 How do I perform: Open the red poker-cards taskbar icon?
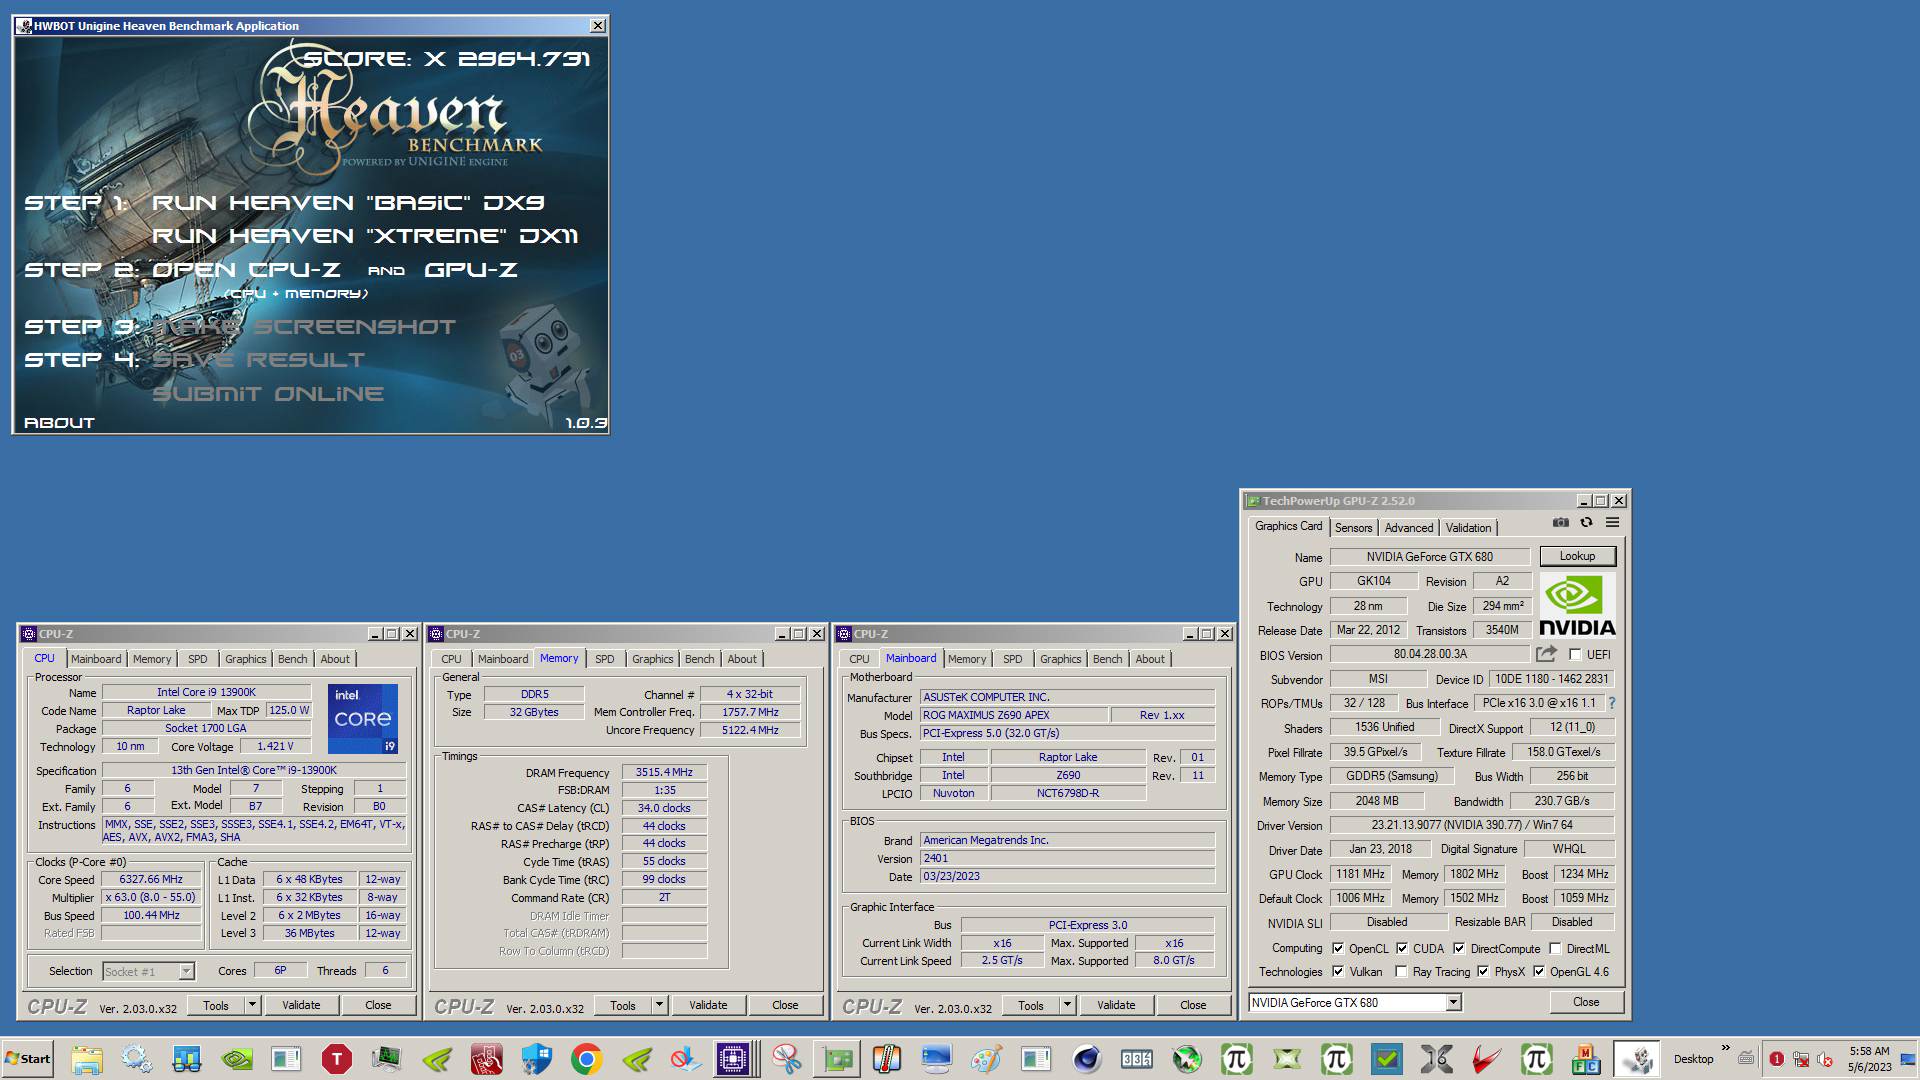tap(487, 1059)
